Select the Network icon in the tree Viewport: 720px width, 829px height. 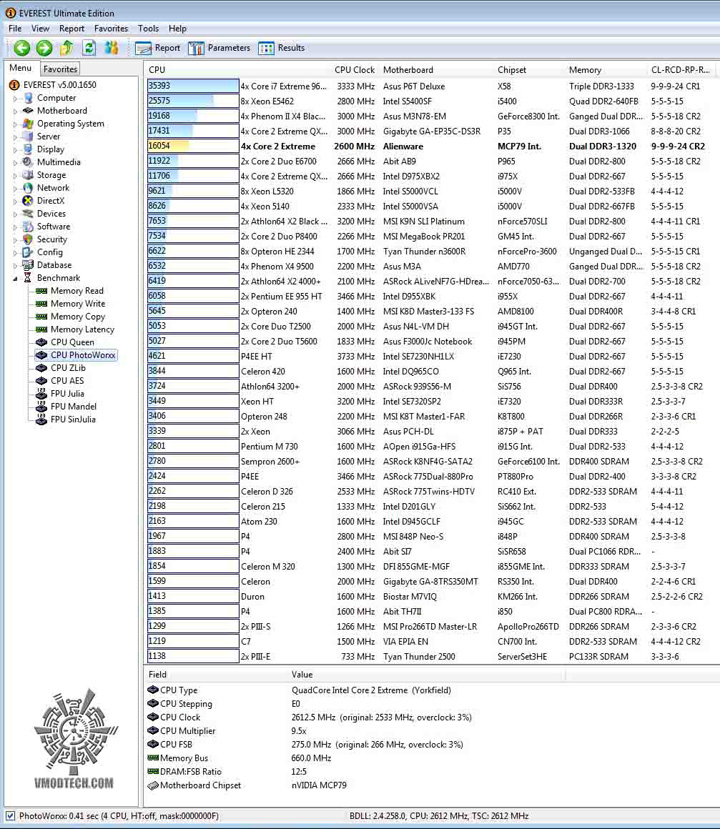[29, 188]
